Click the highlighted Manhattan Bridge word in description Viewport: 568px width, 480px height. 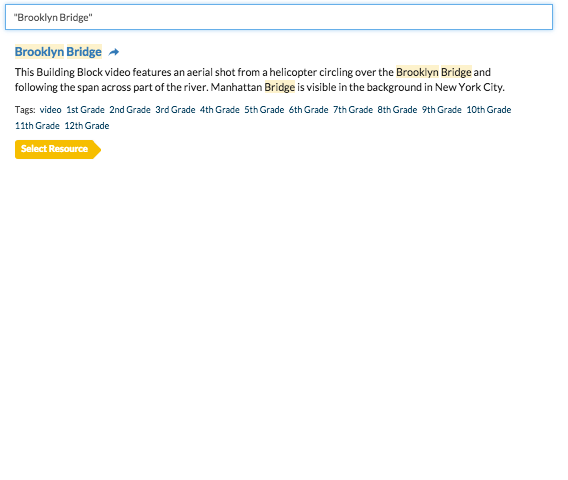click(280, 87)
